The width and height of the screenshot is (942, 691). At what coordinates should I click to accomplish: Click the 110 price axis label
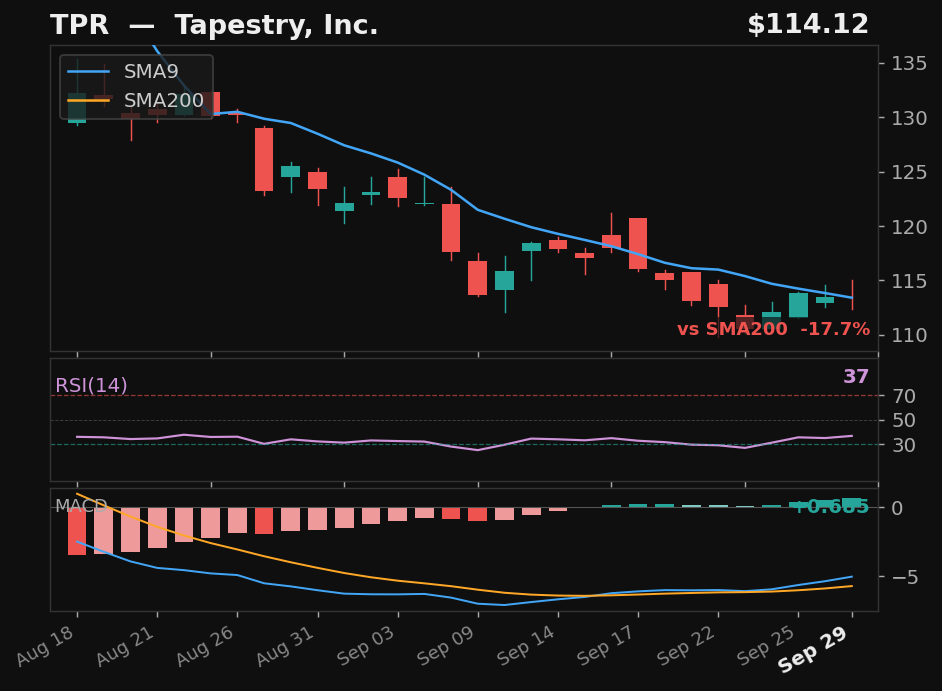(909, 335)
